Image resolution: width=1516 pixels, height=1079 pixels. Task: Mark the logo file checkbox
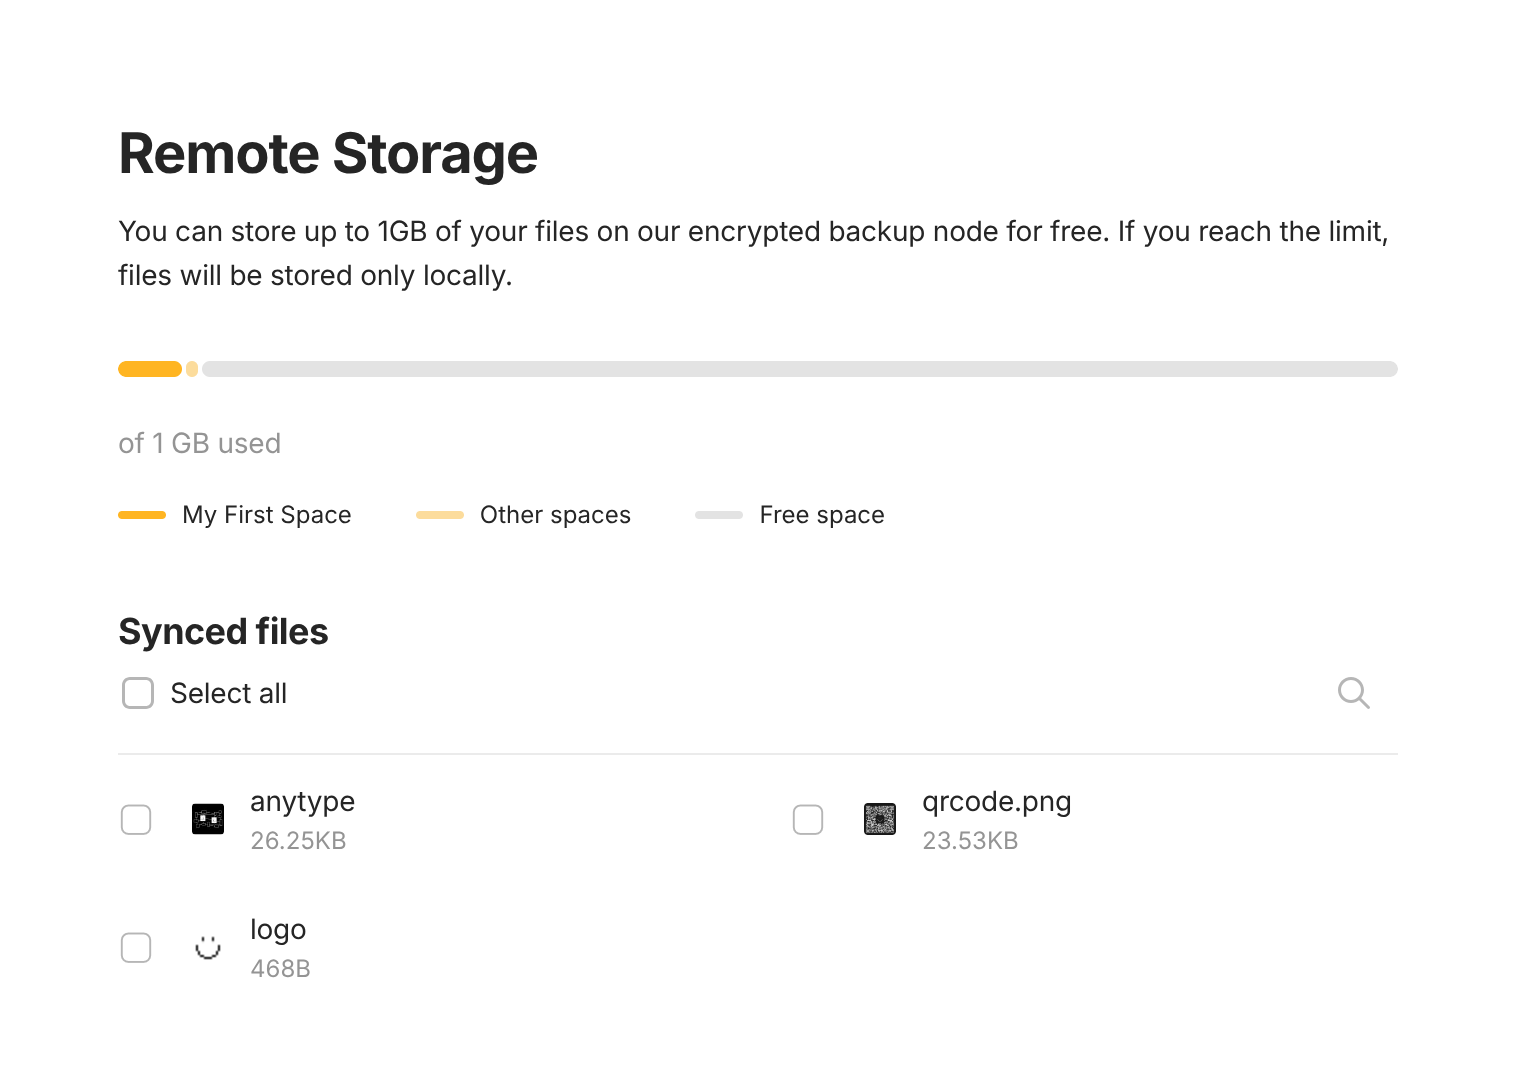point(136,947)
